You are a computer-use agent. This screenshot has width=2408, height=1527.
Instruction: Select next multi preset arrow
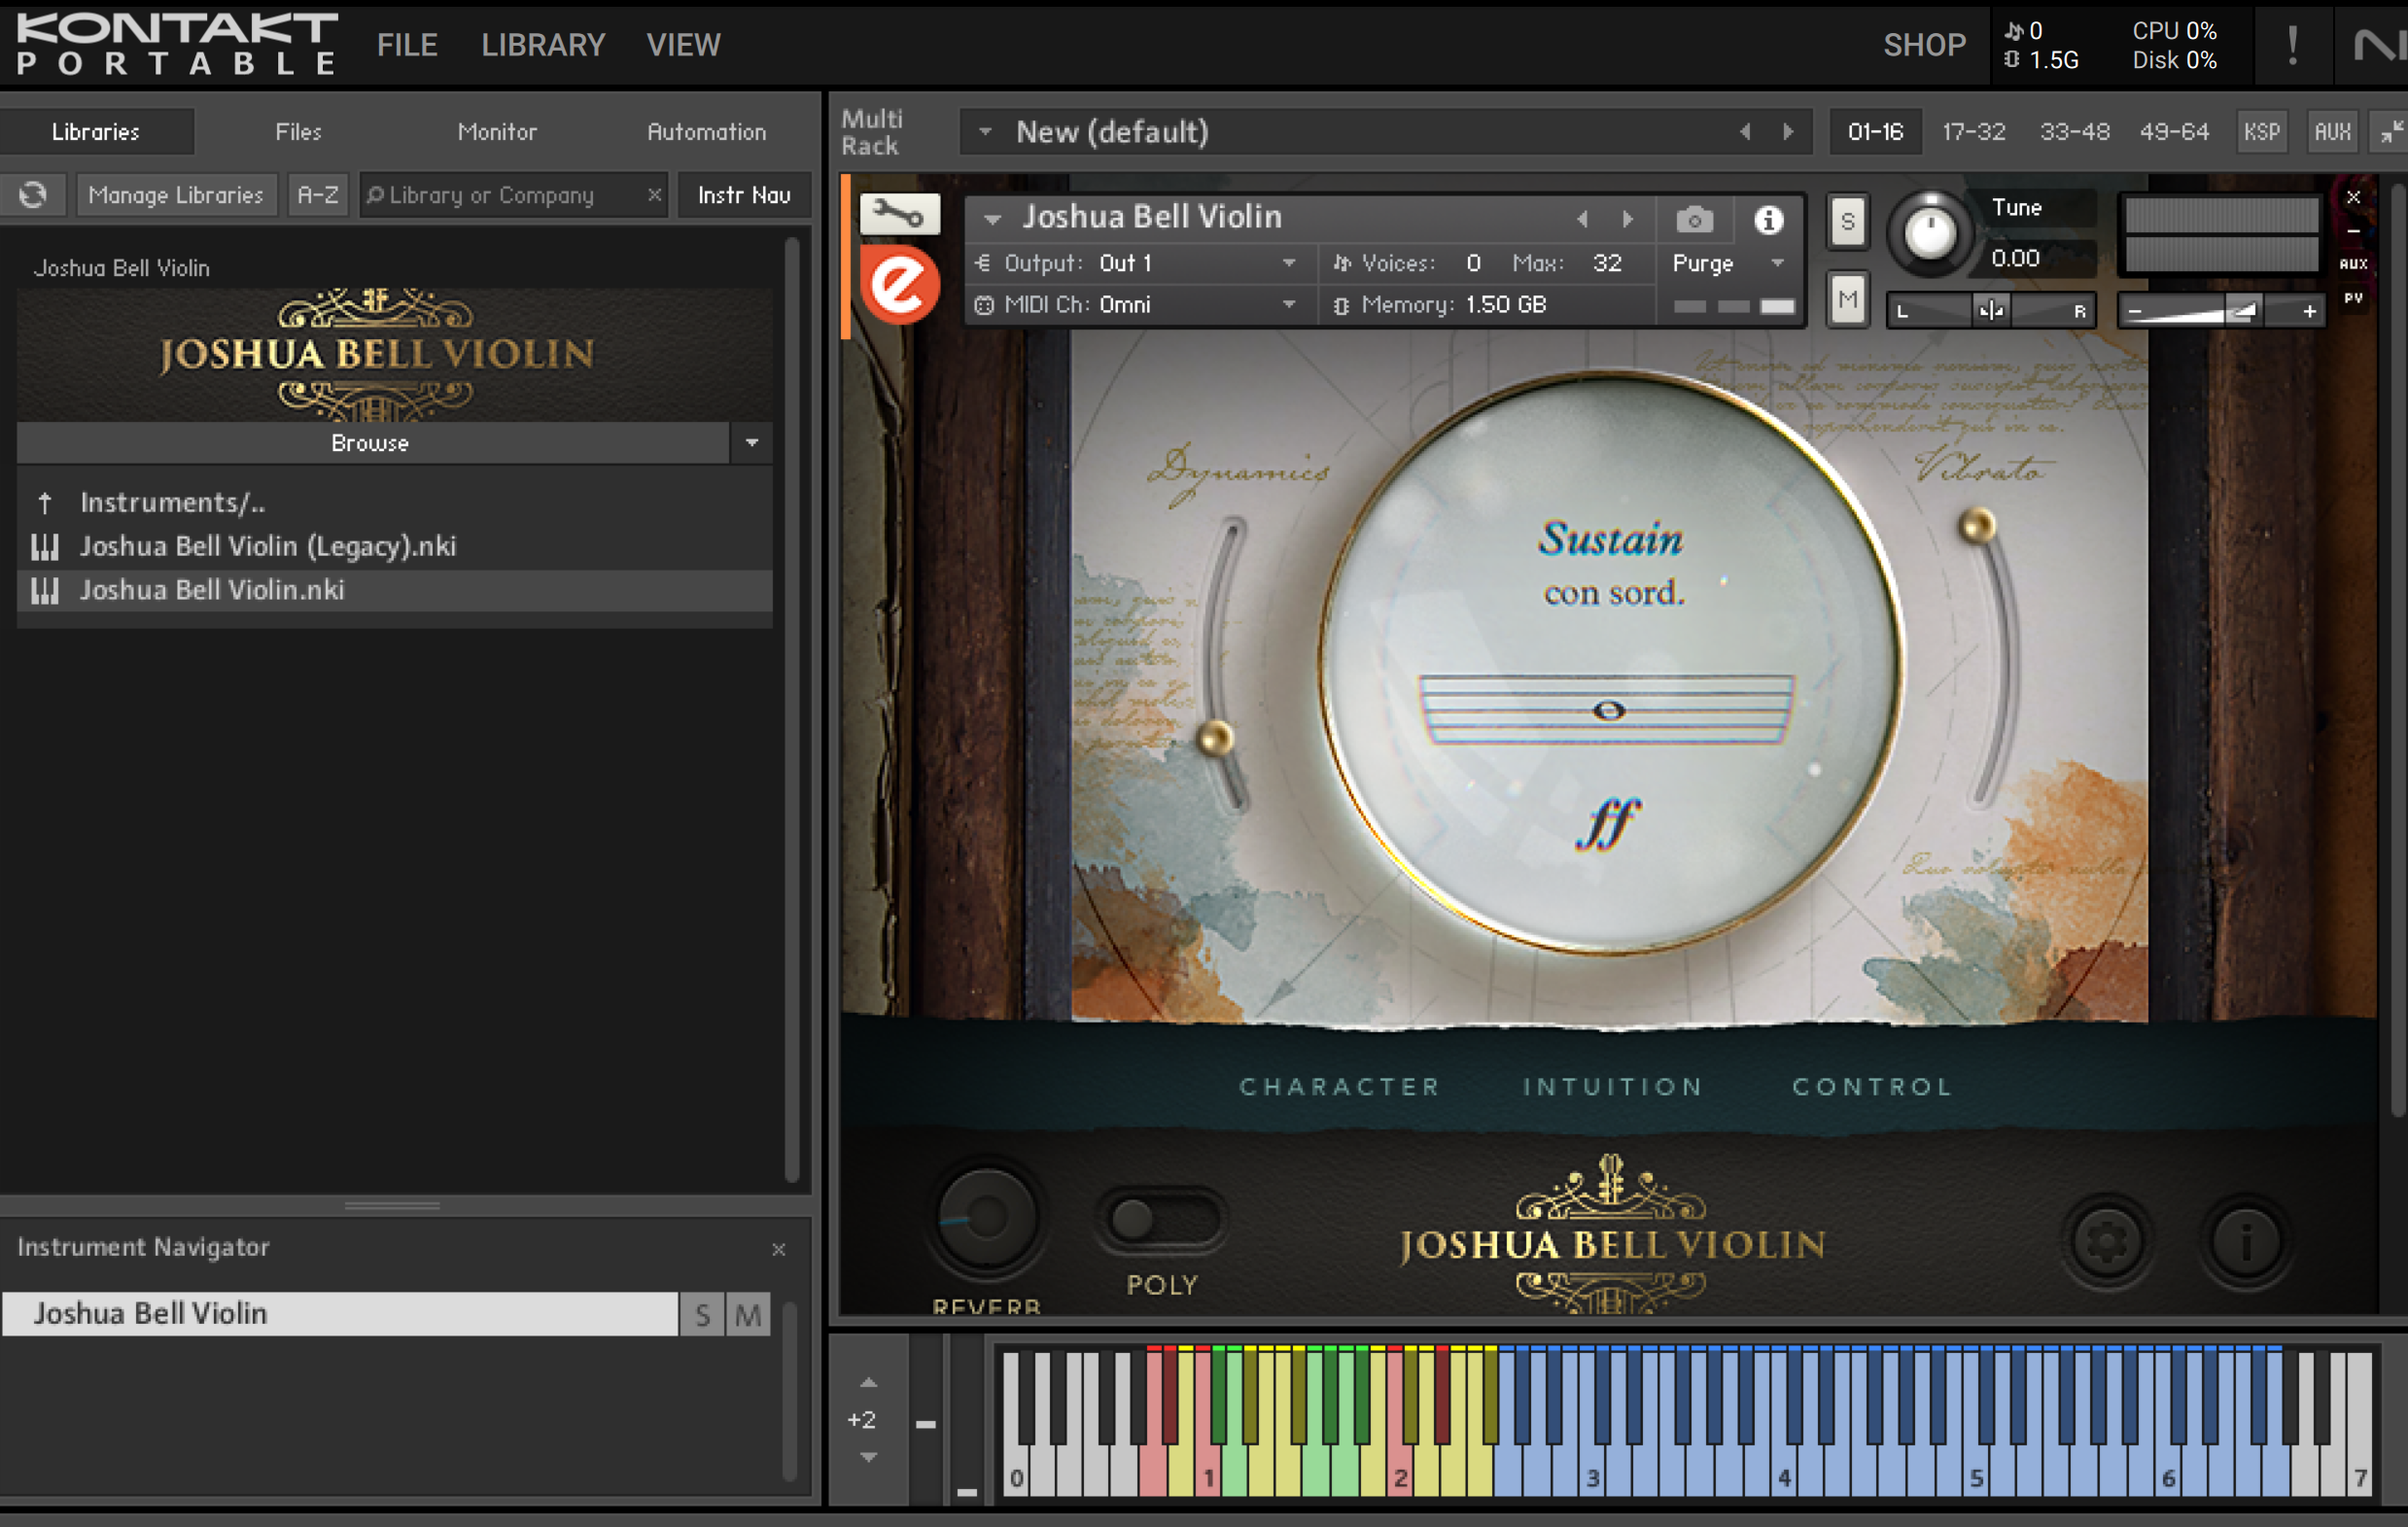coord(1788,132)
